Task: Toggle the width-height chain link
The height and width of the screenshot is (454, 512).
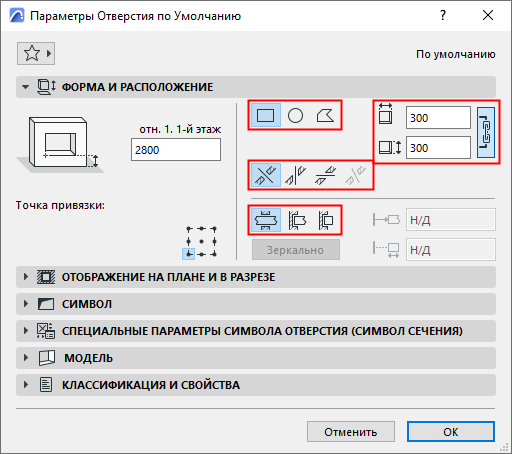Action: point(486,132)
